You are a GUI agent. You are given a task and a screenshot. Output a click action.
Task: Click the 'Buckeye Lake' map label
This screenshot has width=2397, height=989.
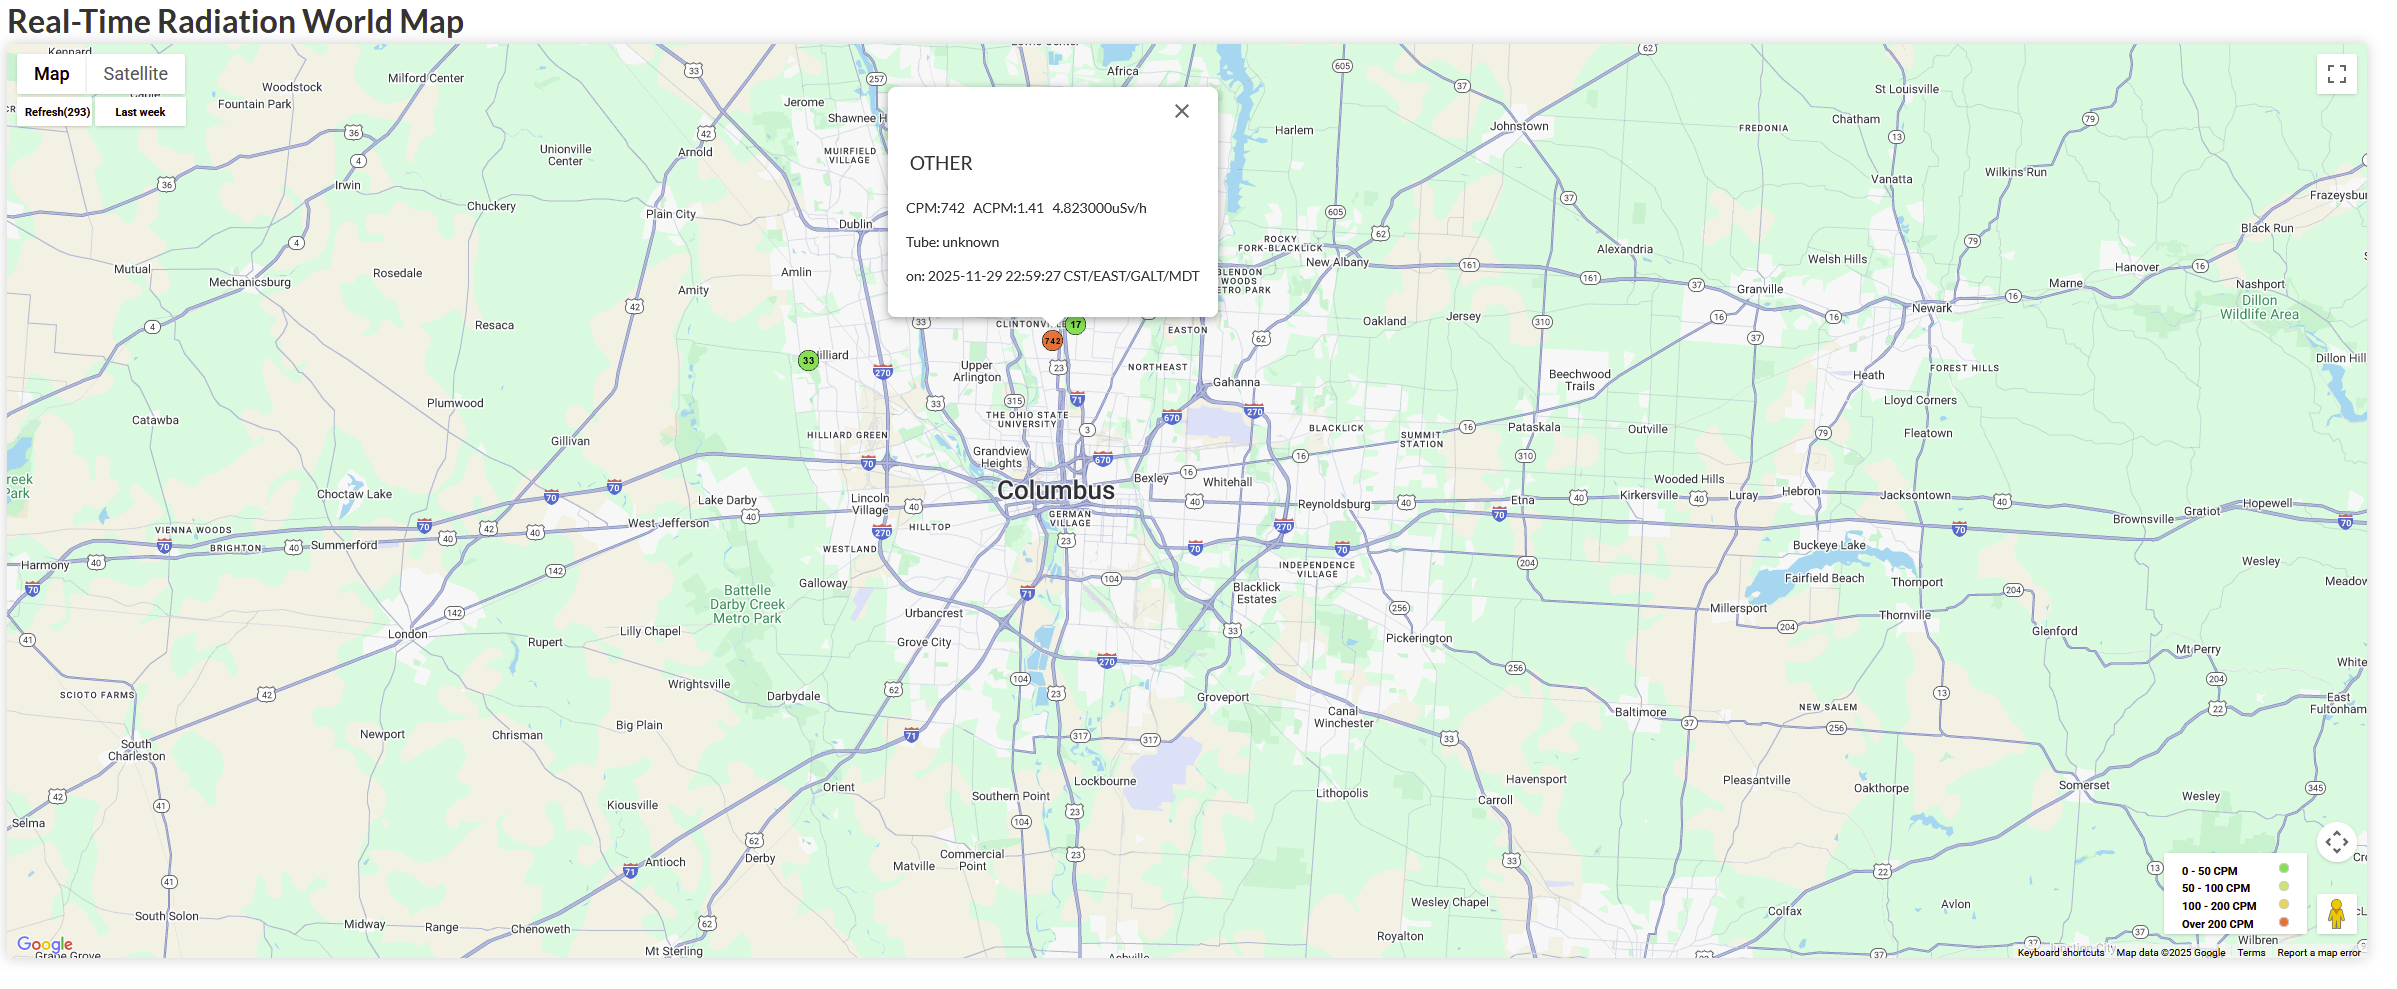[x=1829, y=545]
